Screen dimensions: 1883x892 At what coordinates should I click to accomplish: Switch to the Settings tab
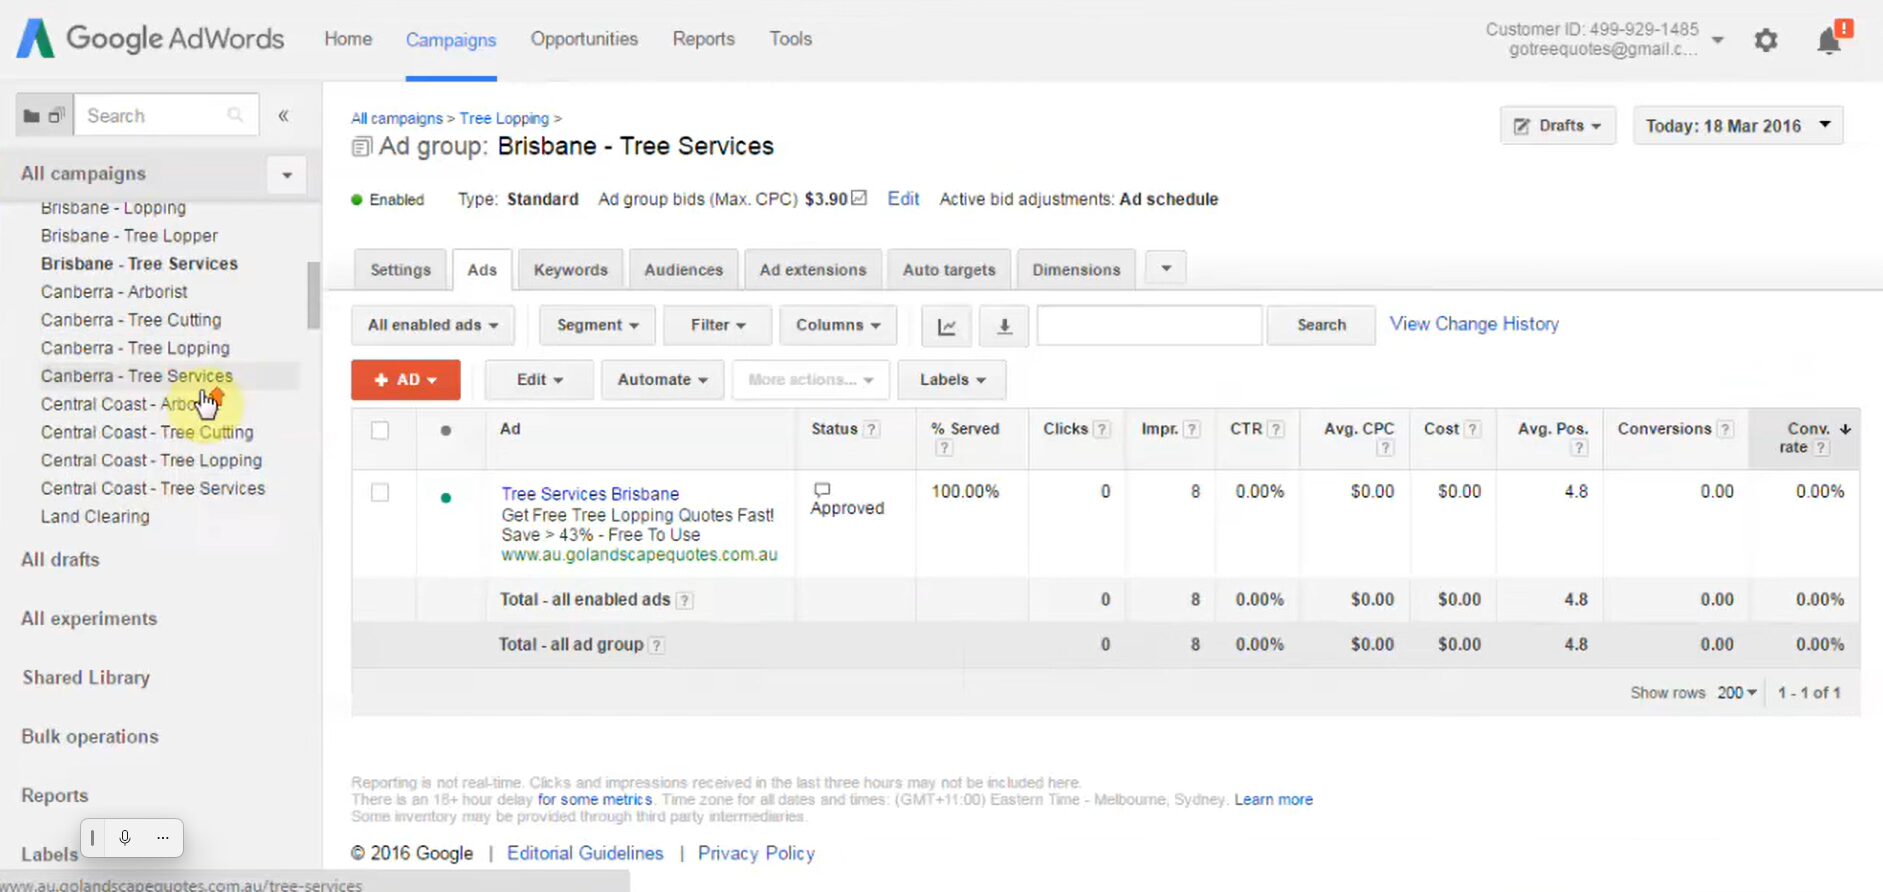pos(400,270)
